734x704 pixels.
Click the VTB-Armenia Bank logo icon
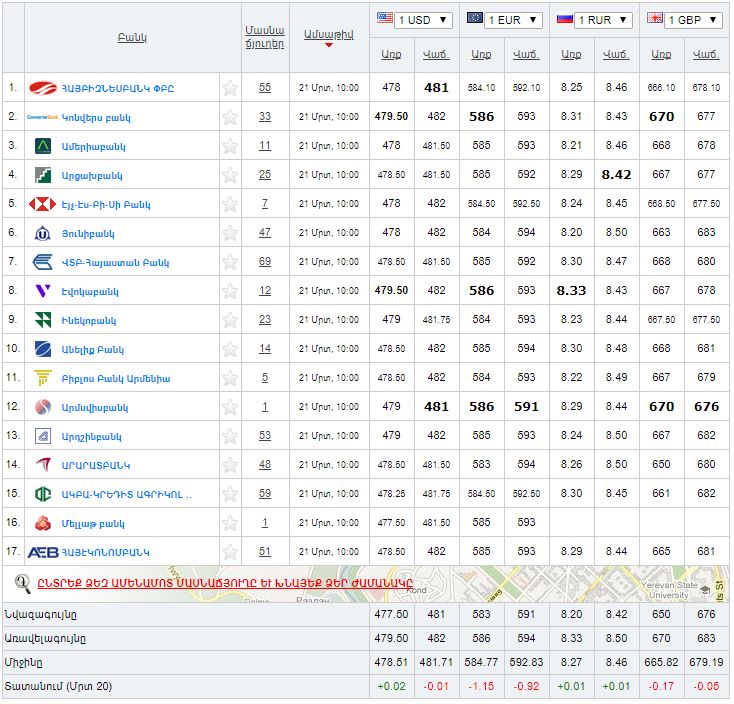tap(43, 262)
